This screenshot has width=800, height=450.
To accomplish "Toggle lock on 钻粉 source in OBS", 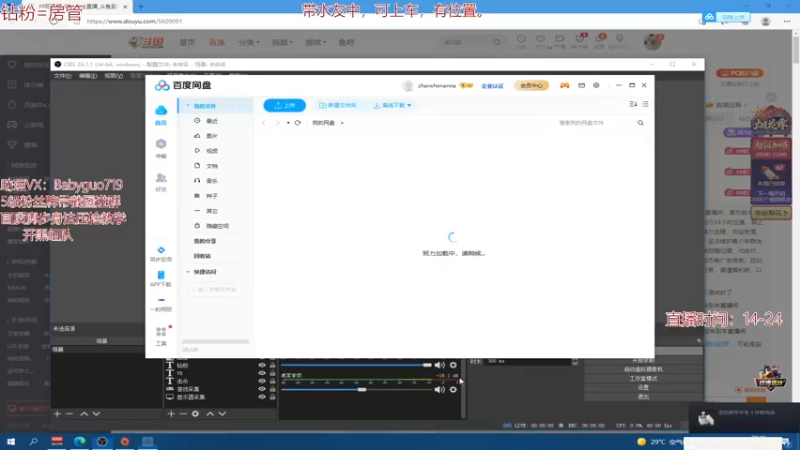I will pyautogui.click(x=272, y=365).
